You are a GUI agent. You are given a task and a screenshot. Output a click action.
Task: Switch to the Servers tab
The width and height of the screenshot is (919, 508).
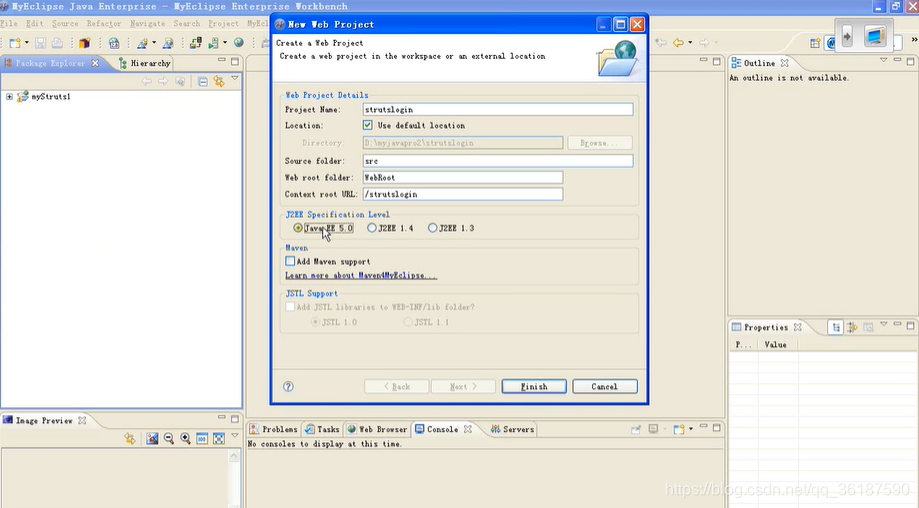click(512, 429)
